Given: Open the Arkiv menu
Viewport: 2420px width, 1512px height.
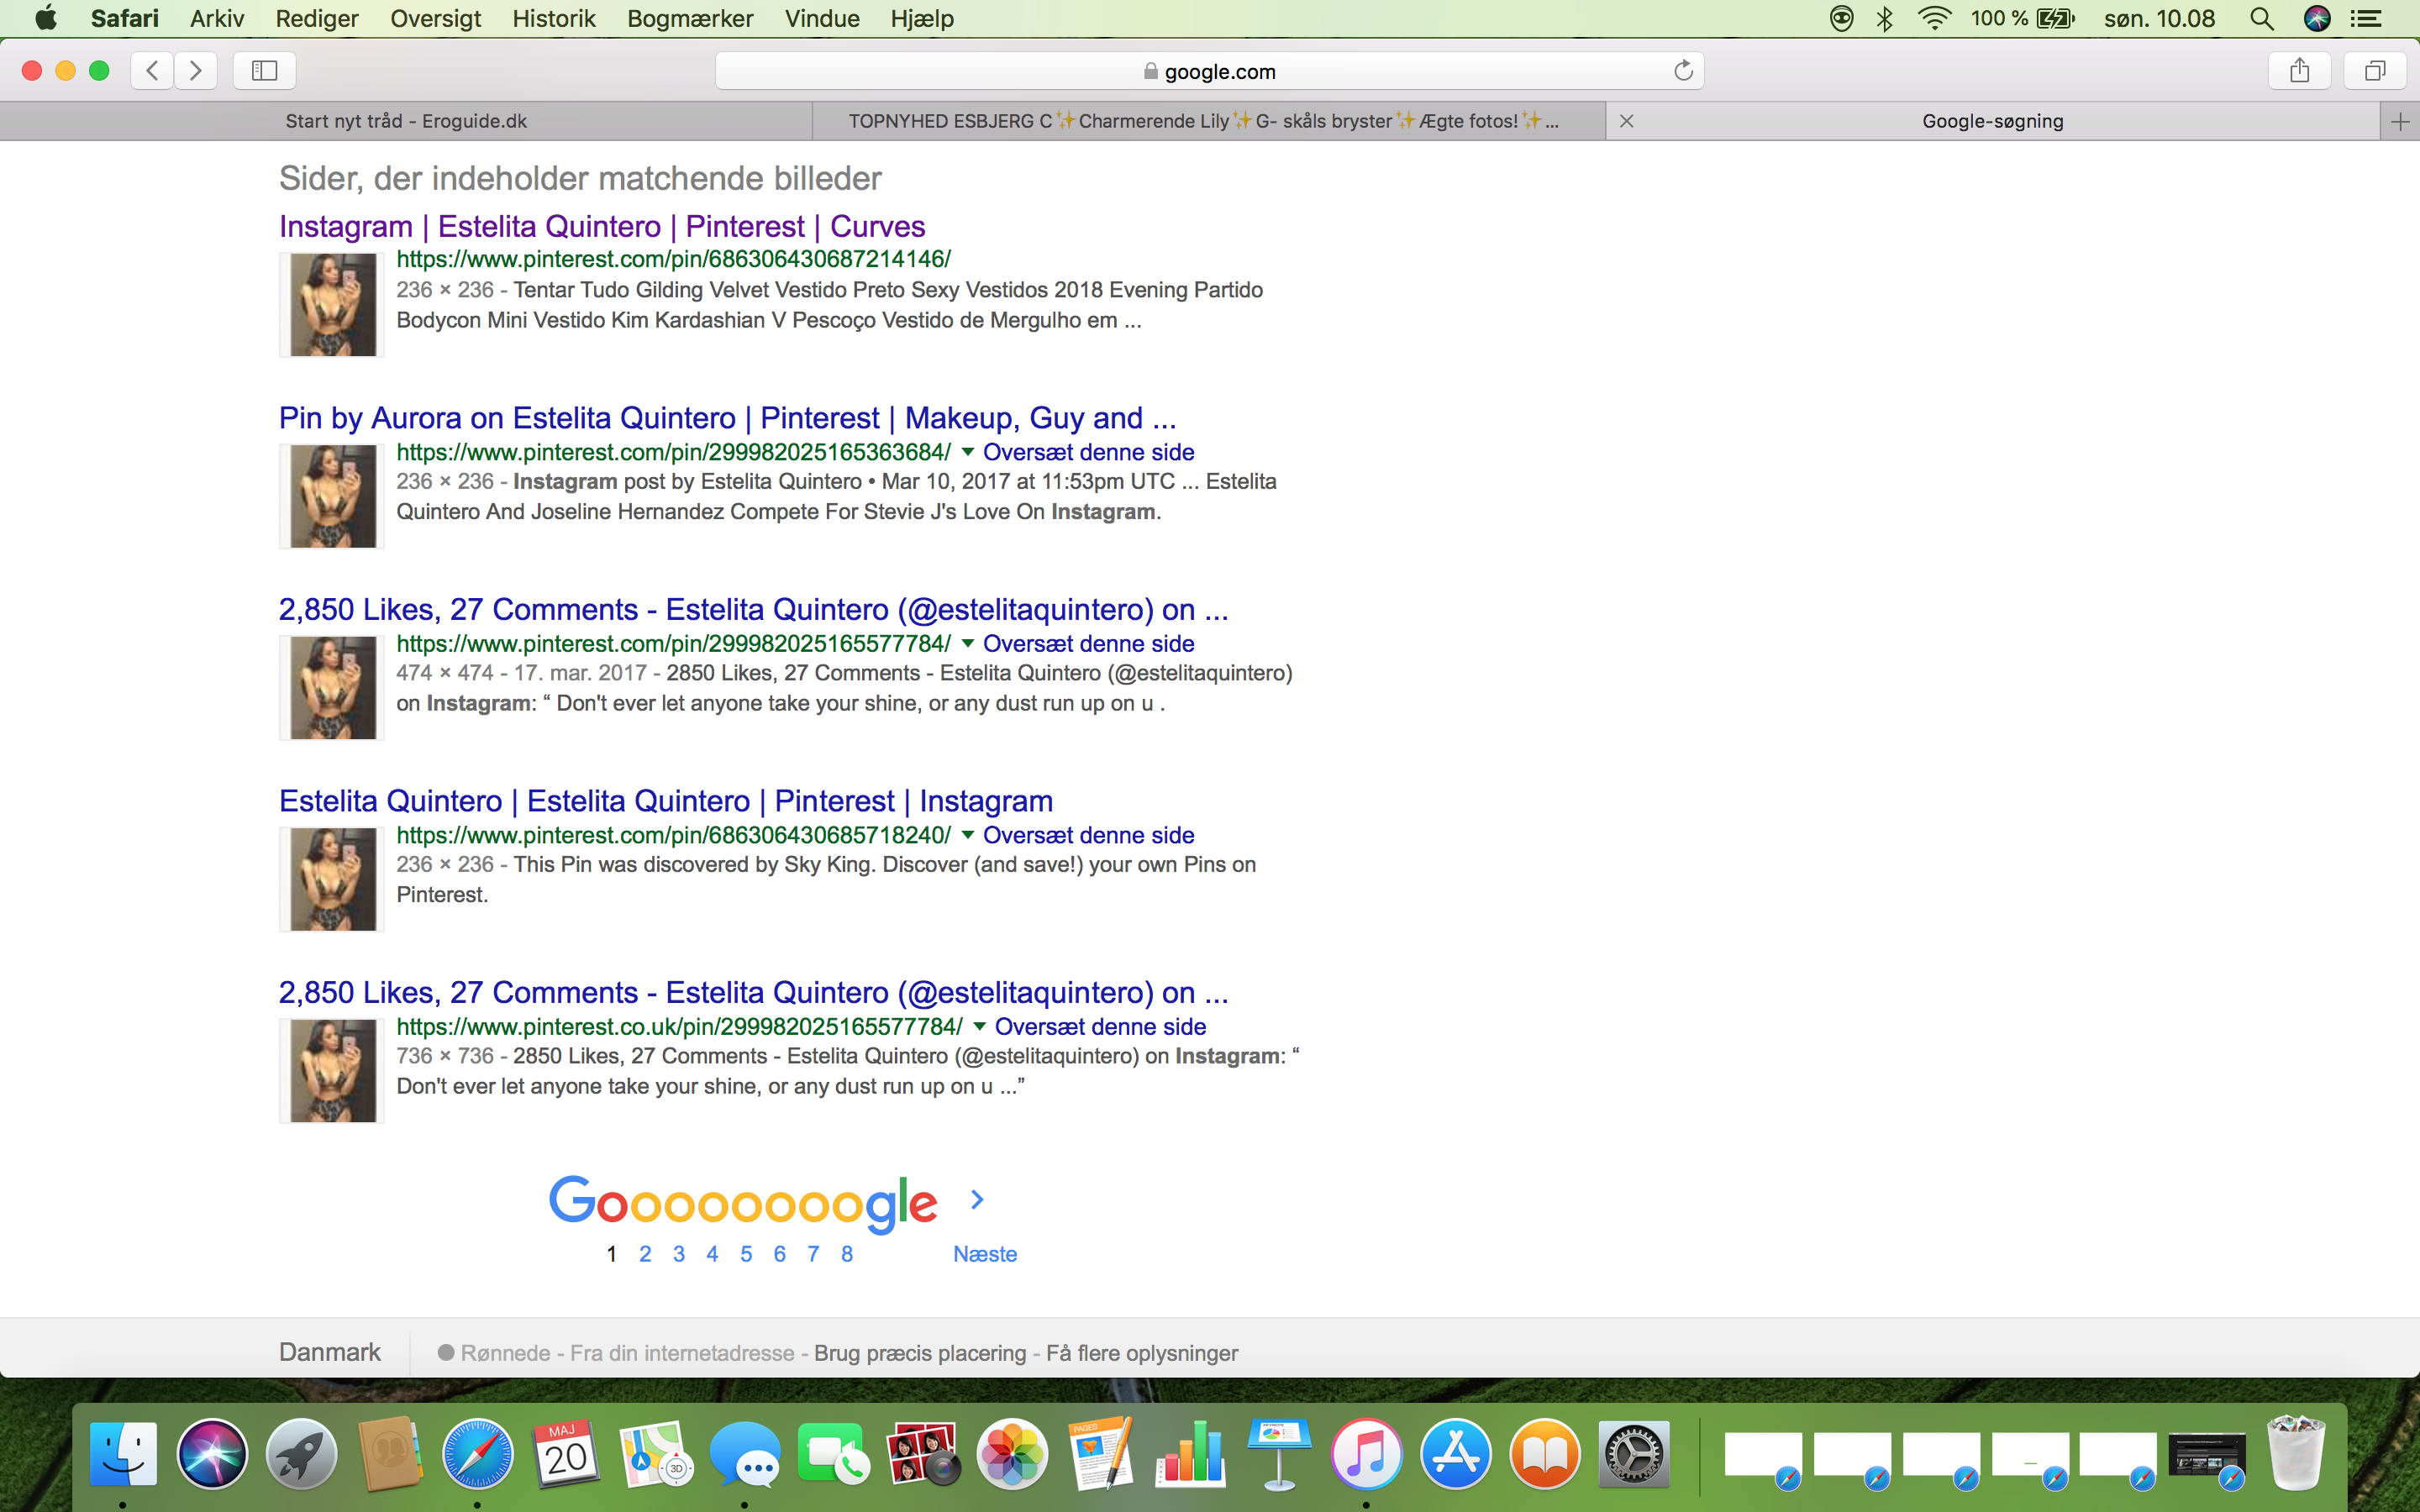Looking at the screenshot, I should [217, 18].
